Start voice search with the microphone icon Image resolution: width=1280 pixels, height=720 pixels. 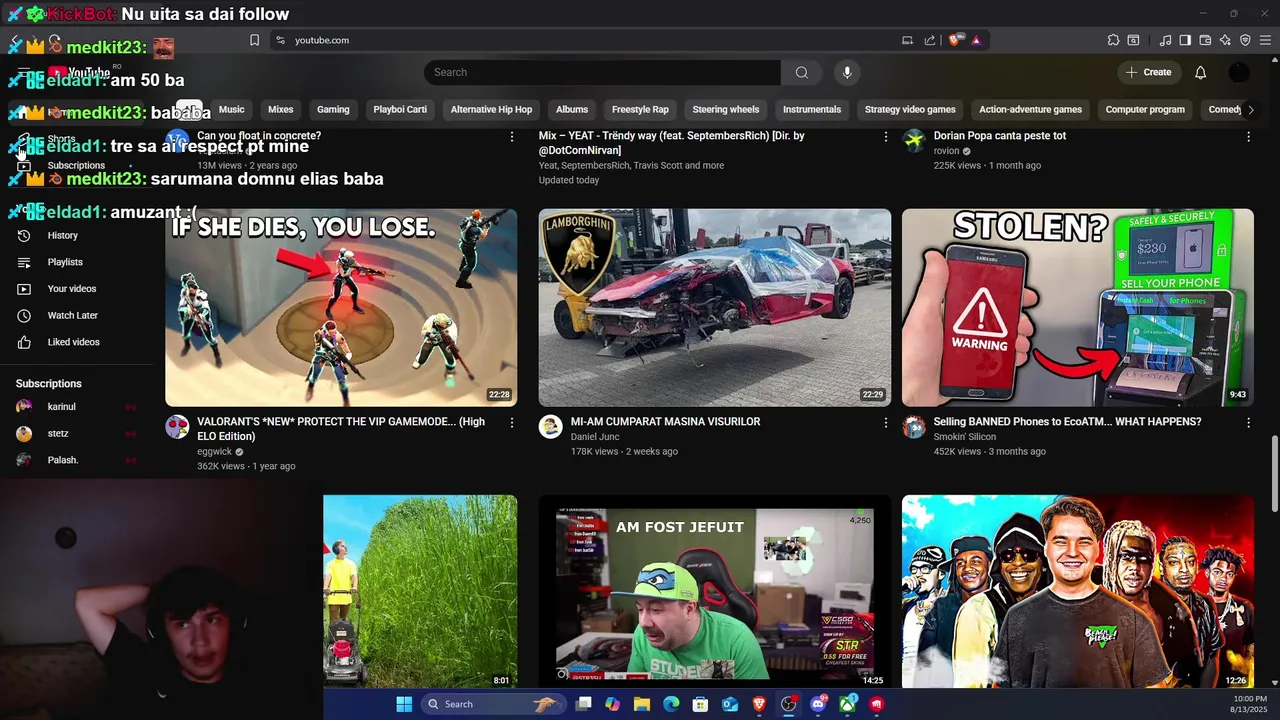[847, 72]
